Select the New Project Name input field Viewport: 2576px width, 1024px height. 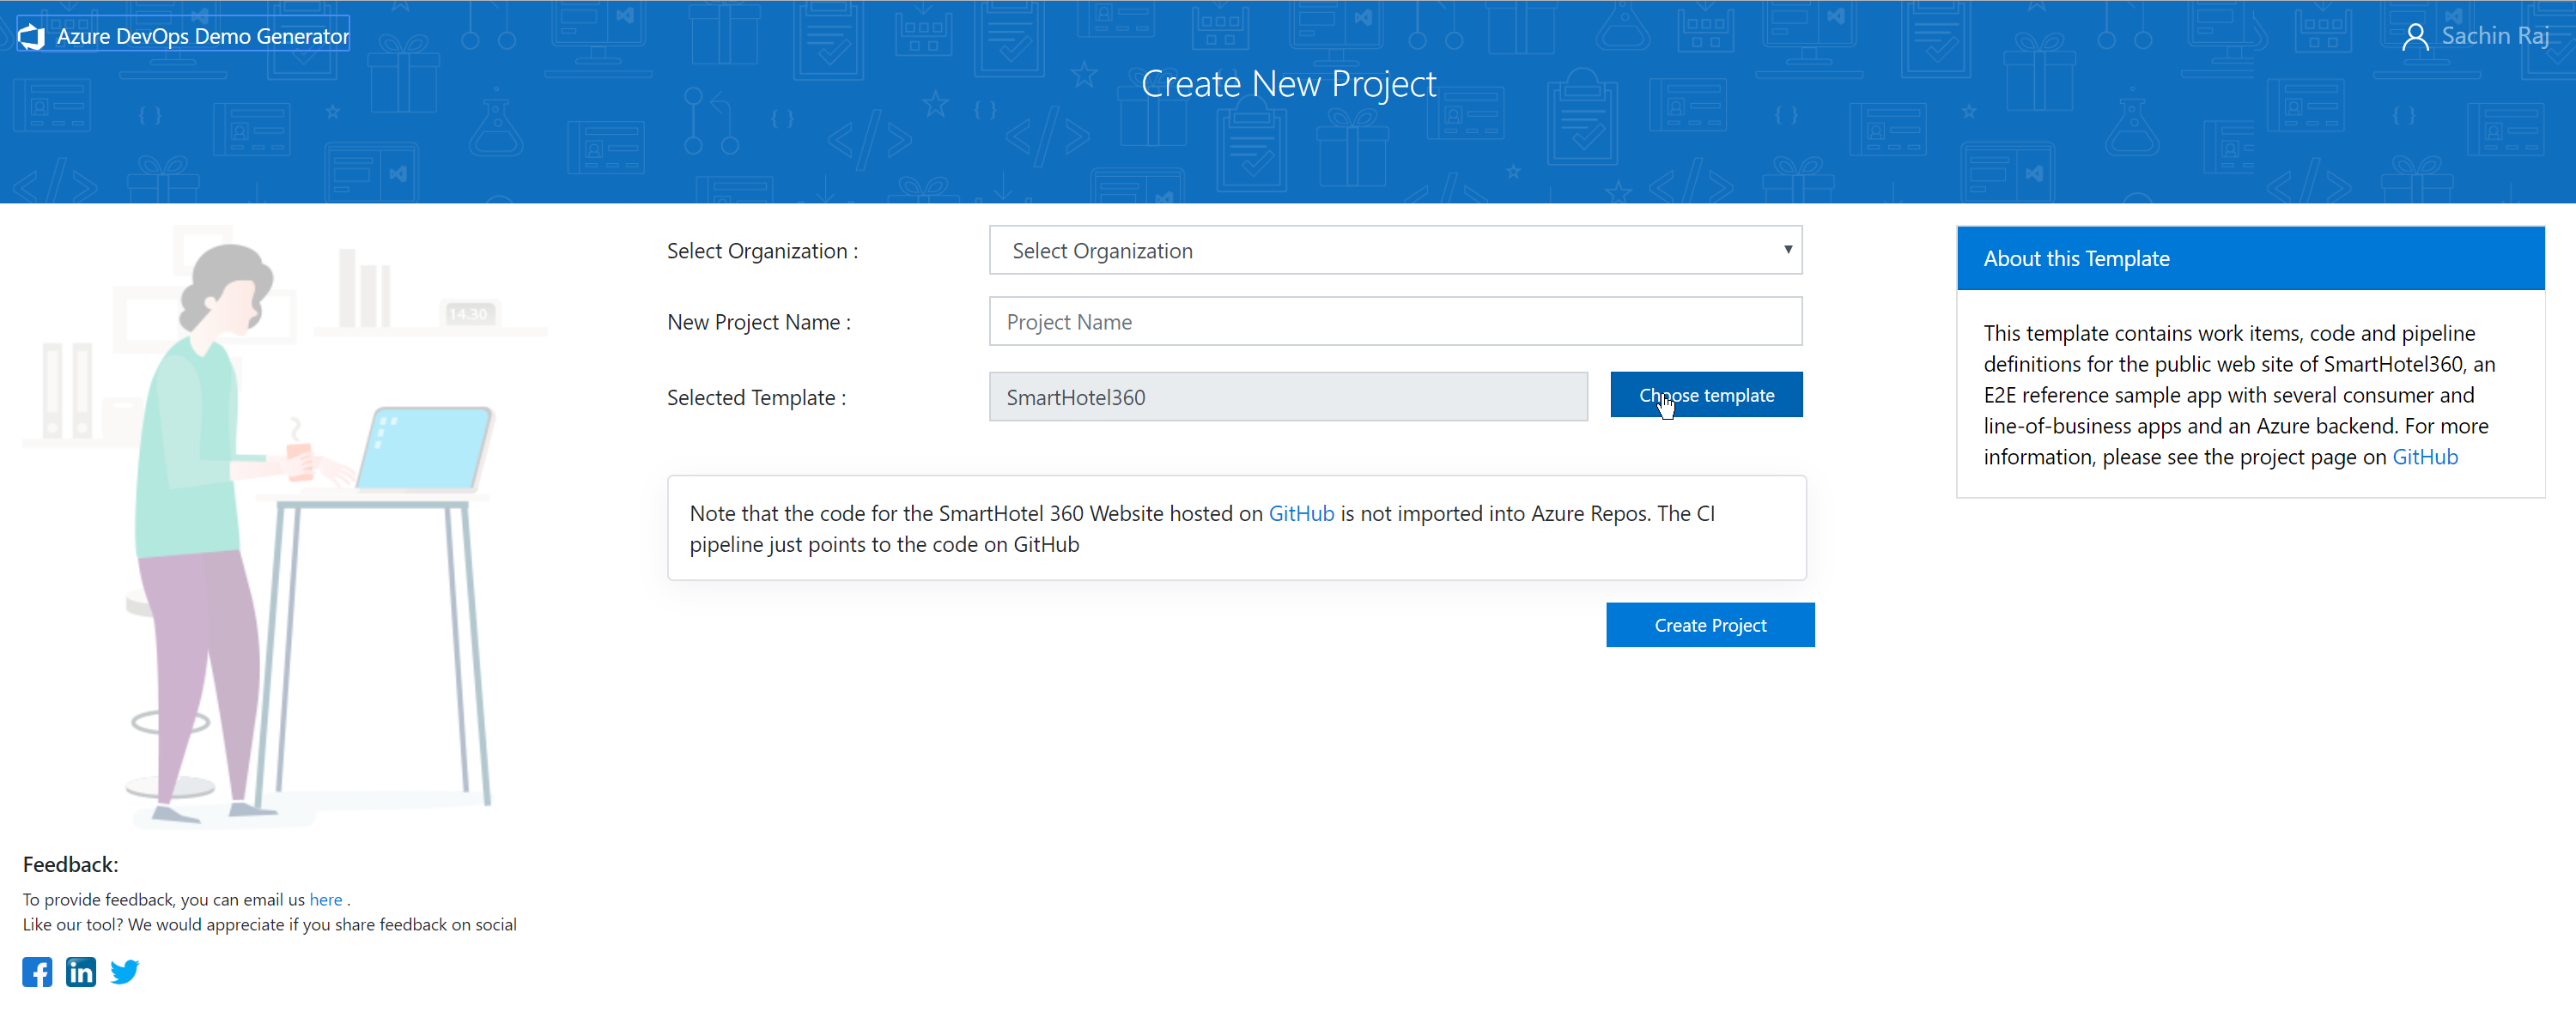1394,322
